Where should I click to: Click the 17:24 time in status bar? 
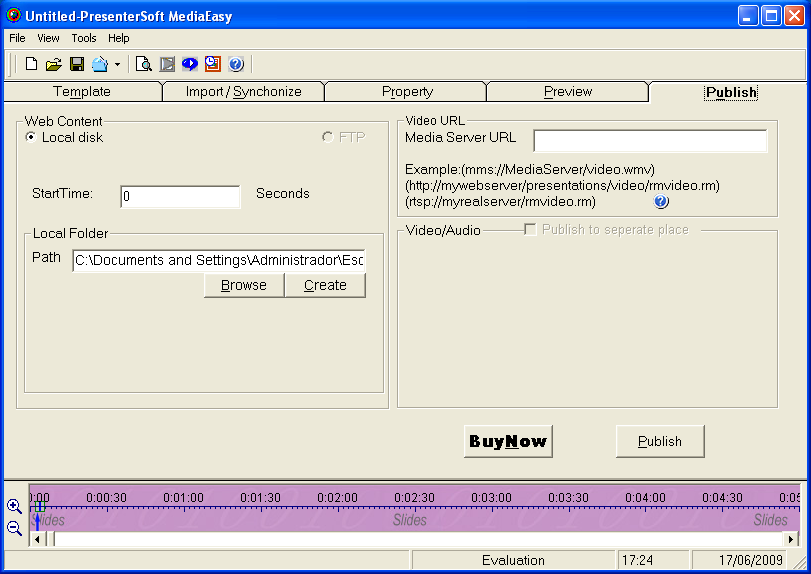click(637, 561)
